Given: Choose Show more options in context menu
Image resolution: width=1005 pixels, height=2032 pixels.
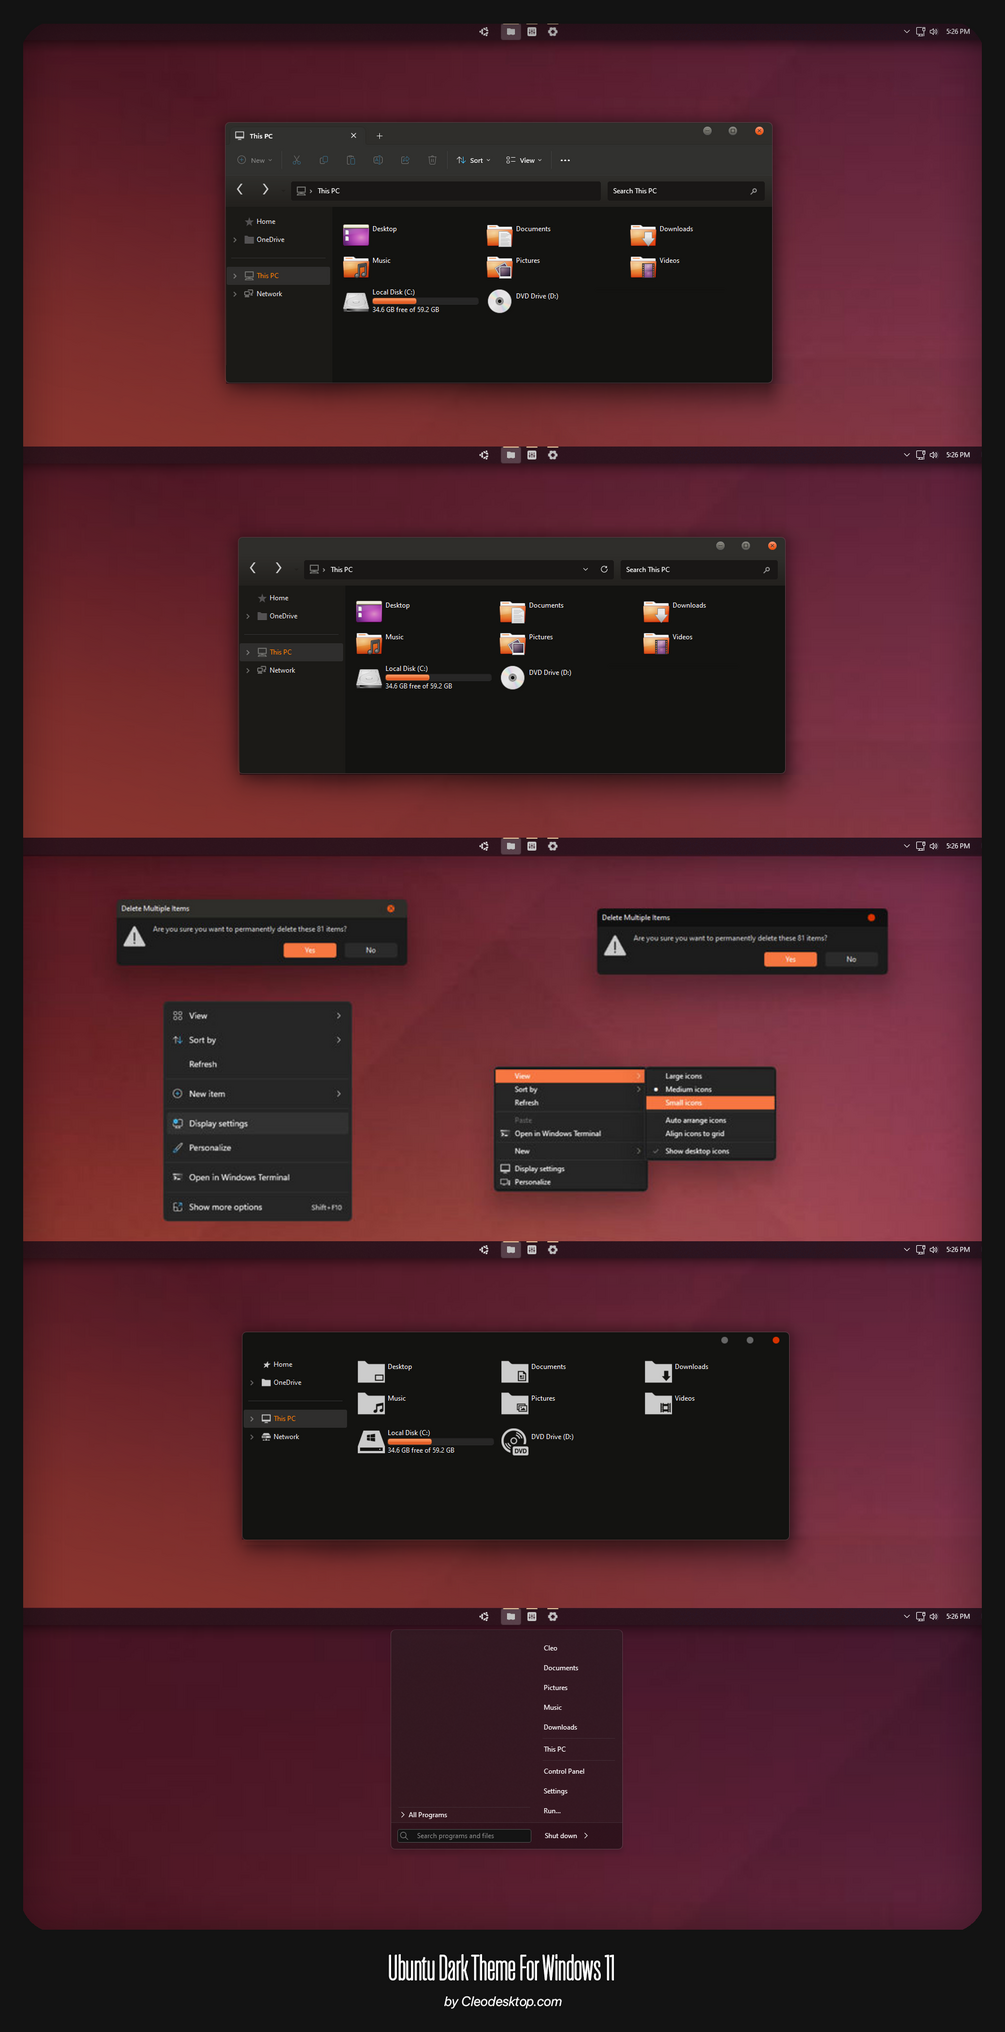Looking at the screenshot, I should pos(258,1207).
